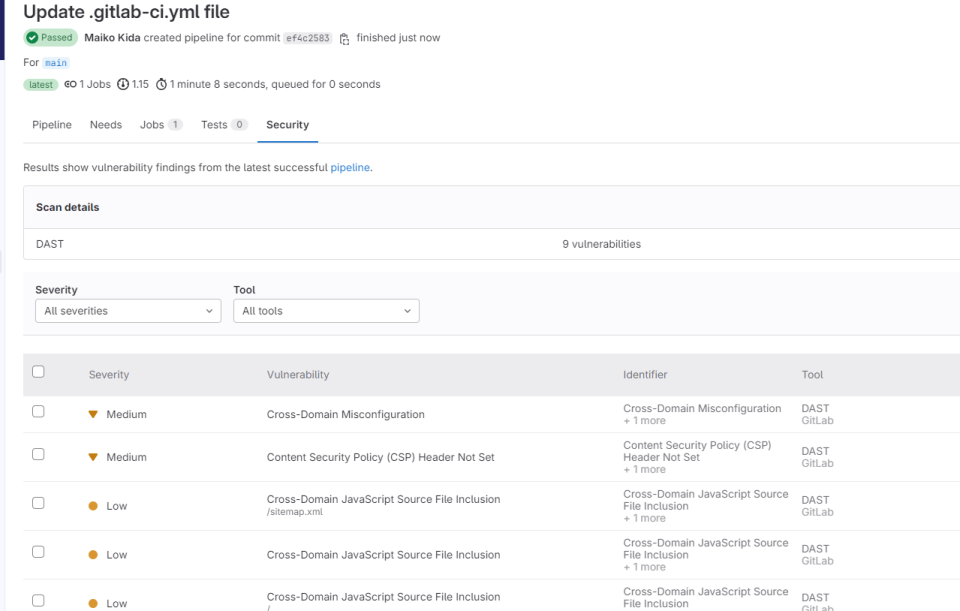Click the Medium severity triangle icon for Cross-Domain Misconfiguration

coord(93,414)
